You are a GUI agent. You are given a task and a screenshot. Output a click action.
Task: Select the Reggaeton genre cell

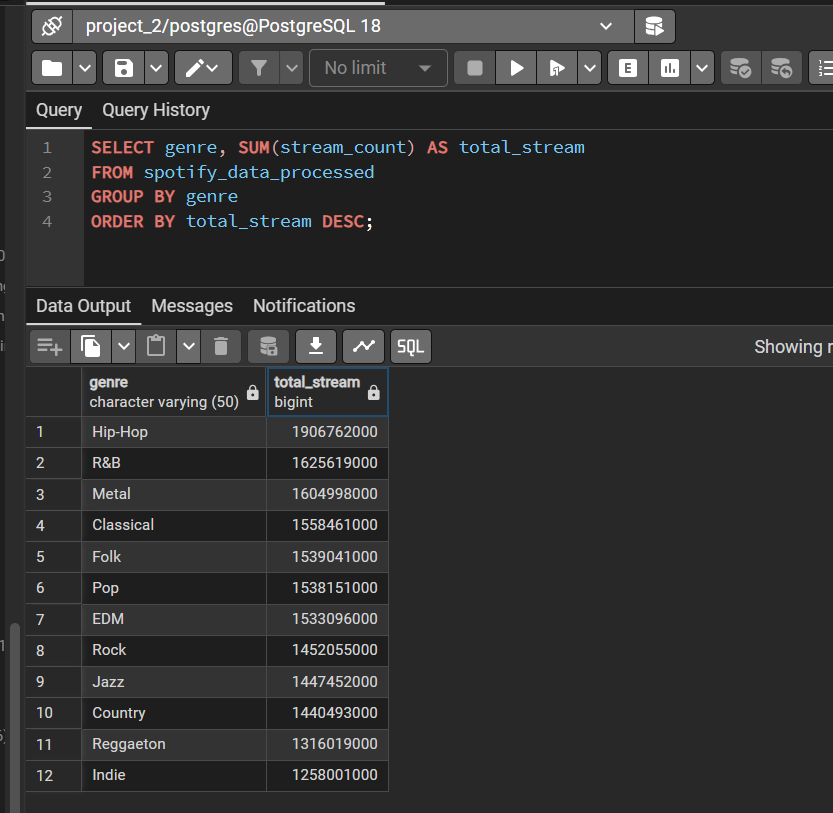[174, 744]
